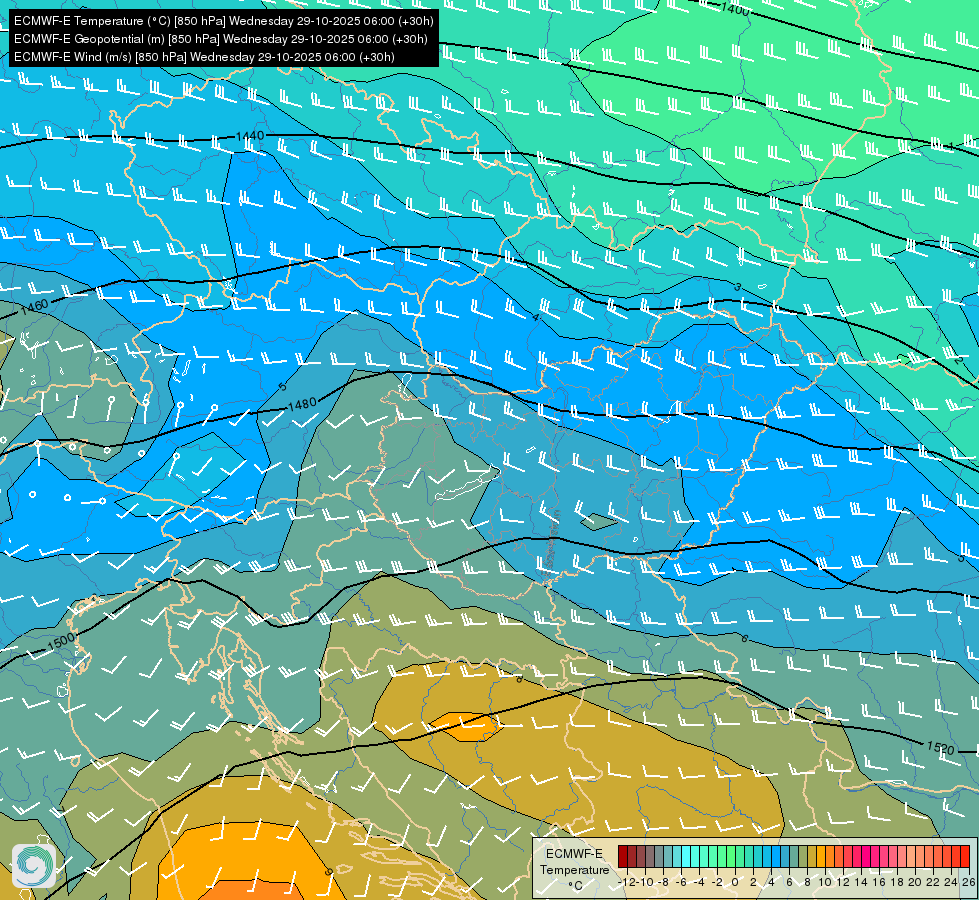Click the legend tick value 26
Screen dimensions: 979x900
tap(968, 883)
